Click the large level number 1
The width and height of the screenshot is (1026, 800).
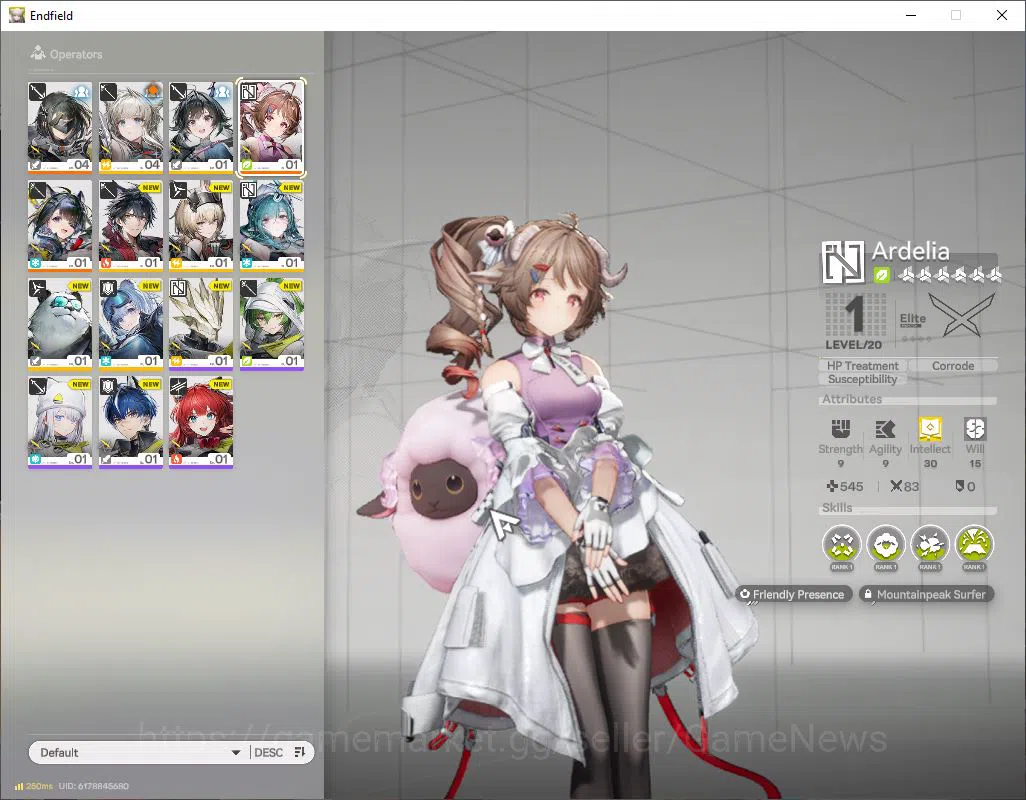pyautogui.click(x=856, y=314)
